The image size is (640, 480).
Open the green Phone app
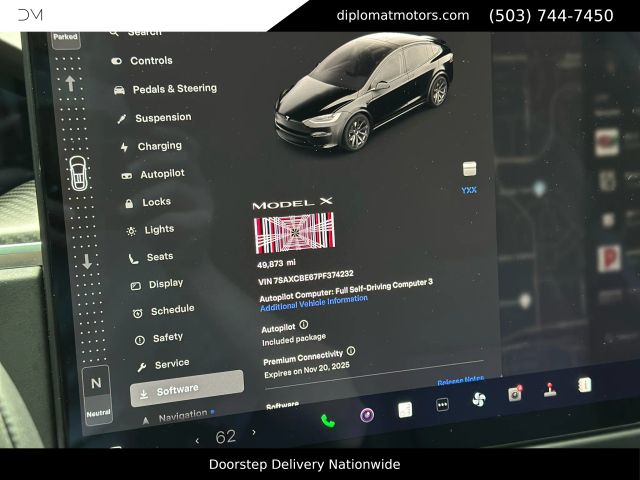[328, 420]
